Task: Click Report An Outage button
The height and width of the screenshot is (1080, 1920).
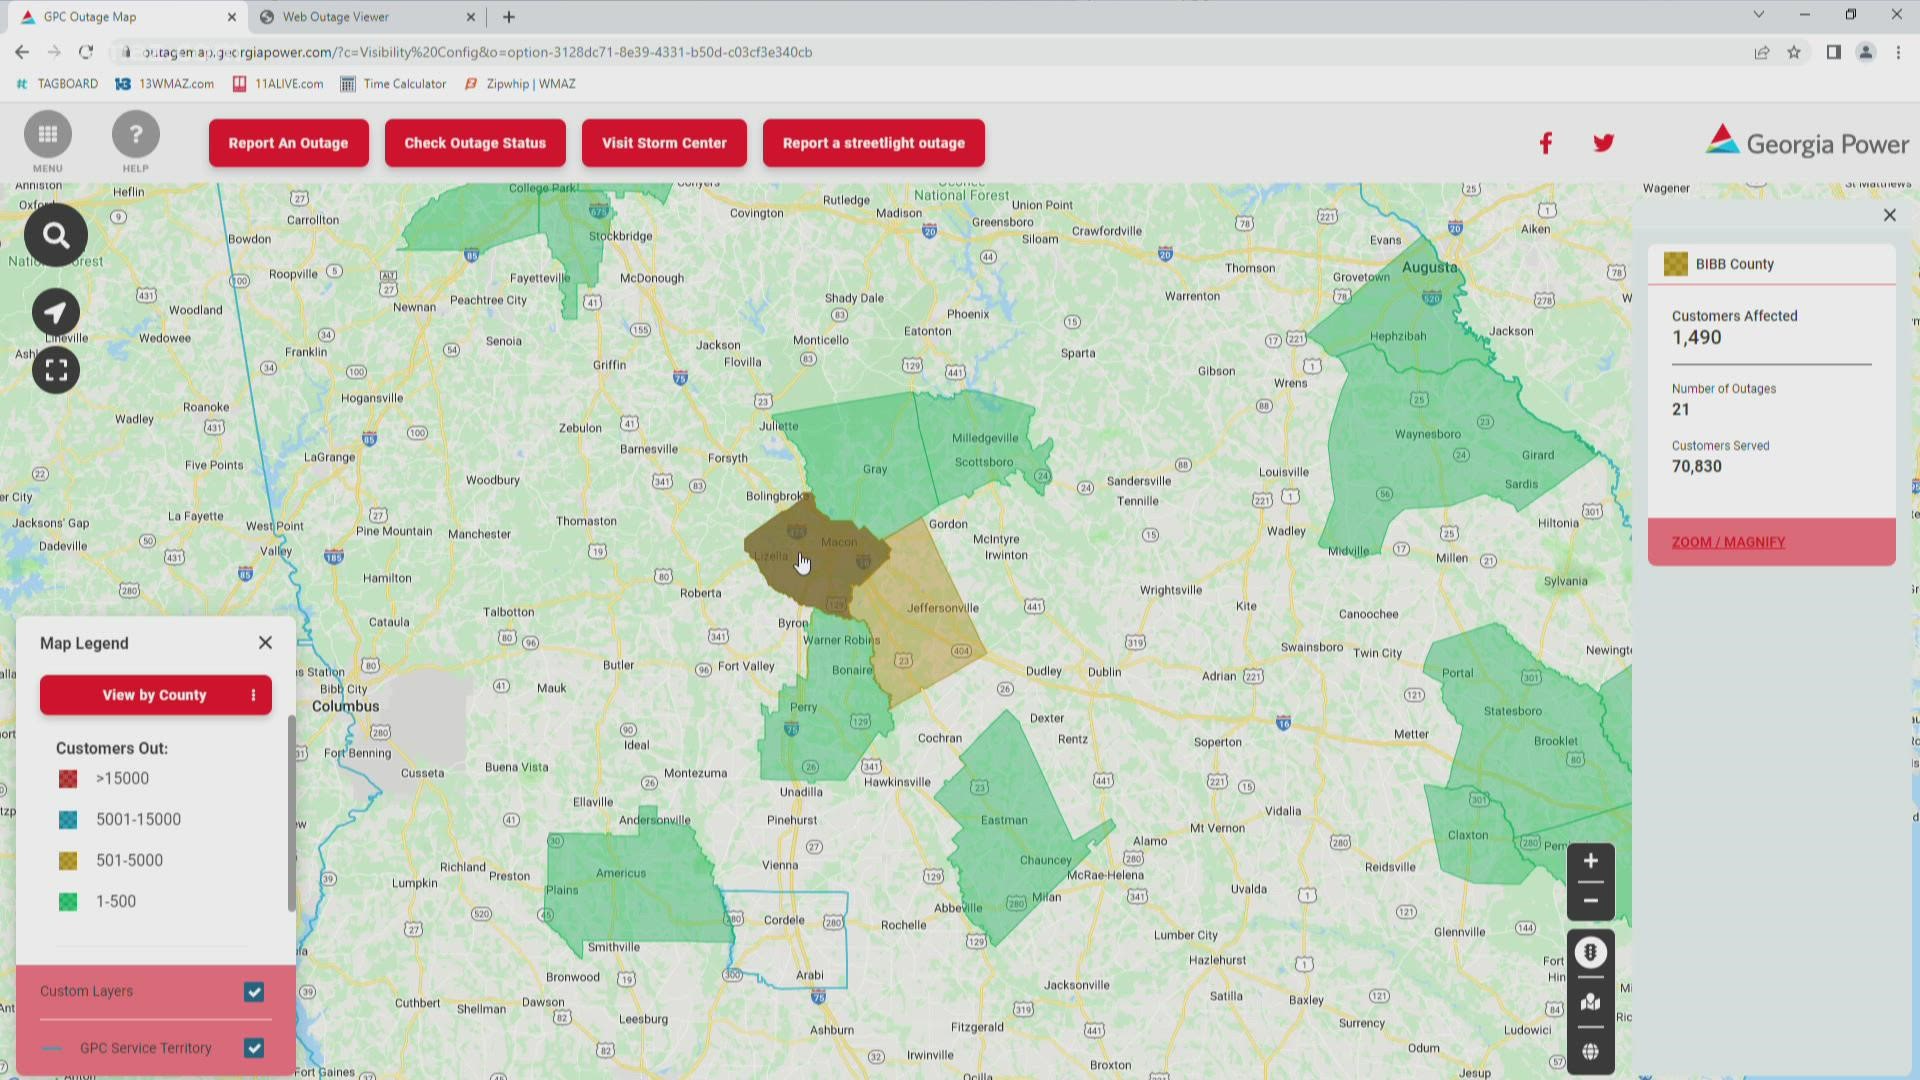Action: (288, 143)
